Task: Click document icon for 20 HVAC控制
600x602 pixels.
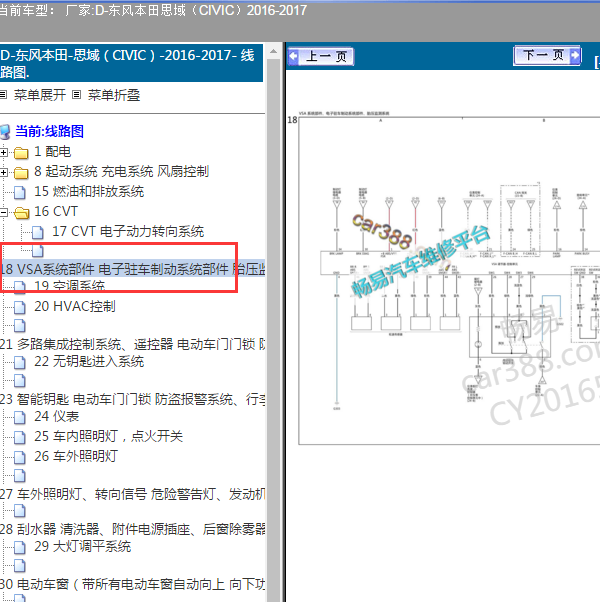Action: tap(20, 307)
